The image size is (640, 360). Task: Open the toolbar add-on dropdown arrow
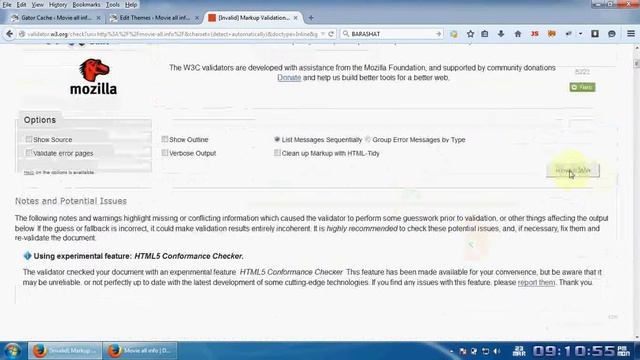pos(580,34)
